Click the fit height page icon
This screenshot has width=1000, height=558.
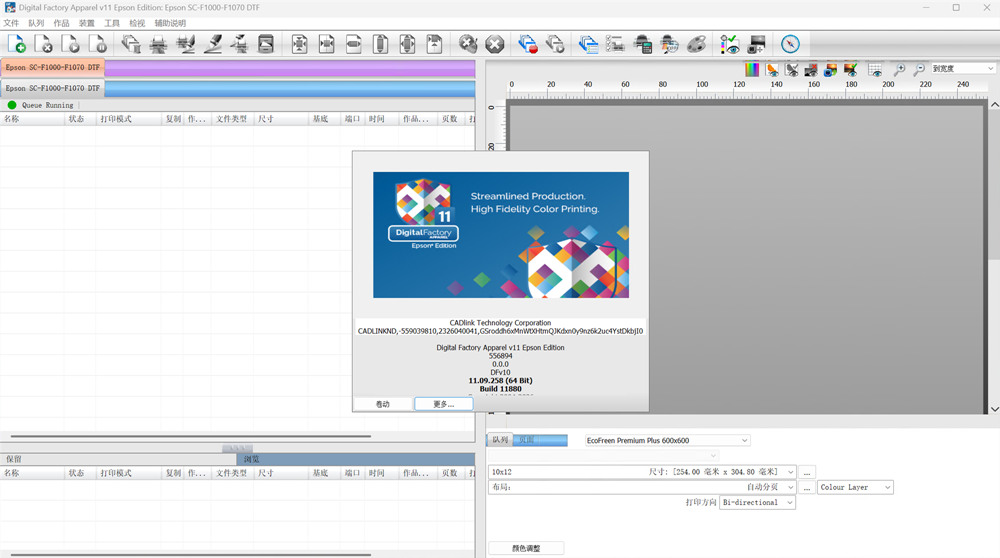[x=381, y=44]
